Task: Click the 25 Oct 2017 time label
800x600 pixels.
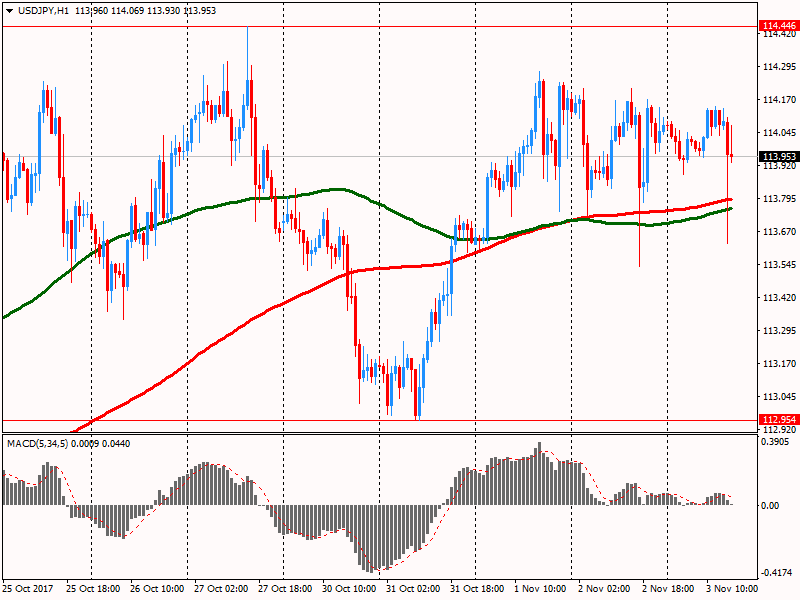Action: click(28, 589)
